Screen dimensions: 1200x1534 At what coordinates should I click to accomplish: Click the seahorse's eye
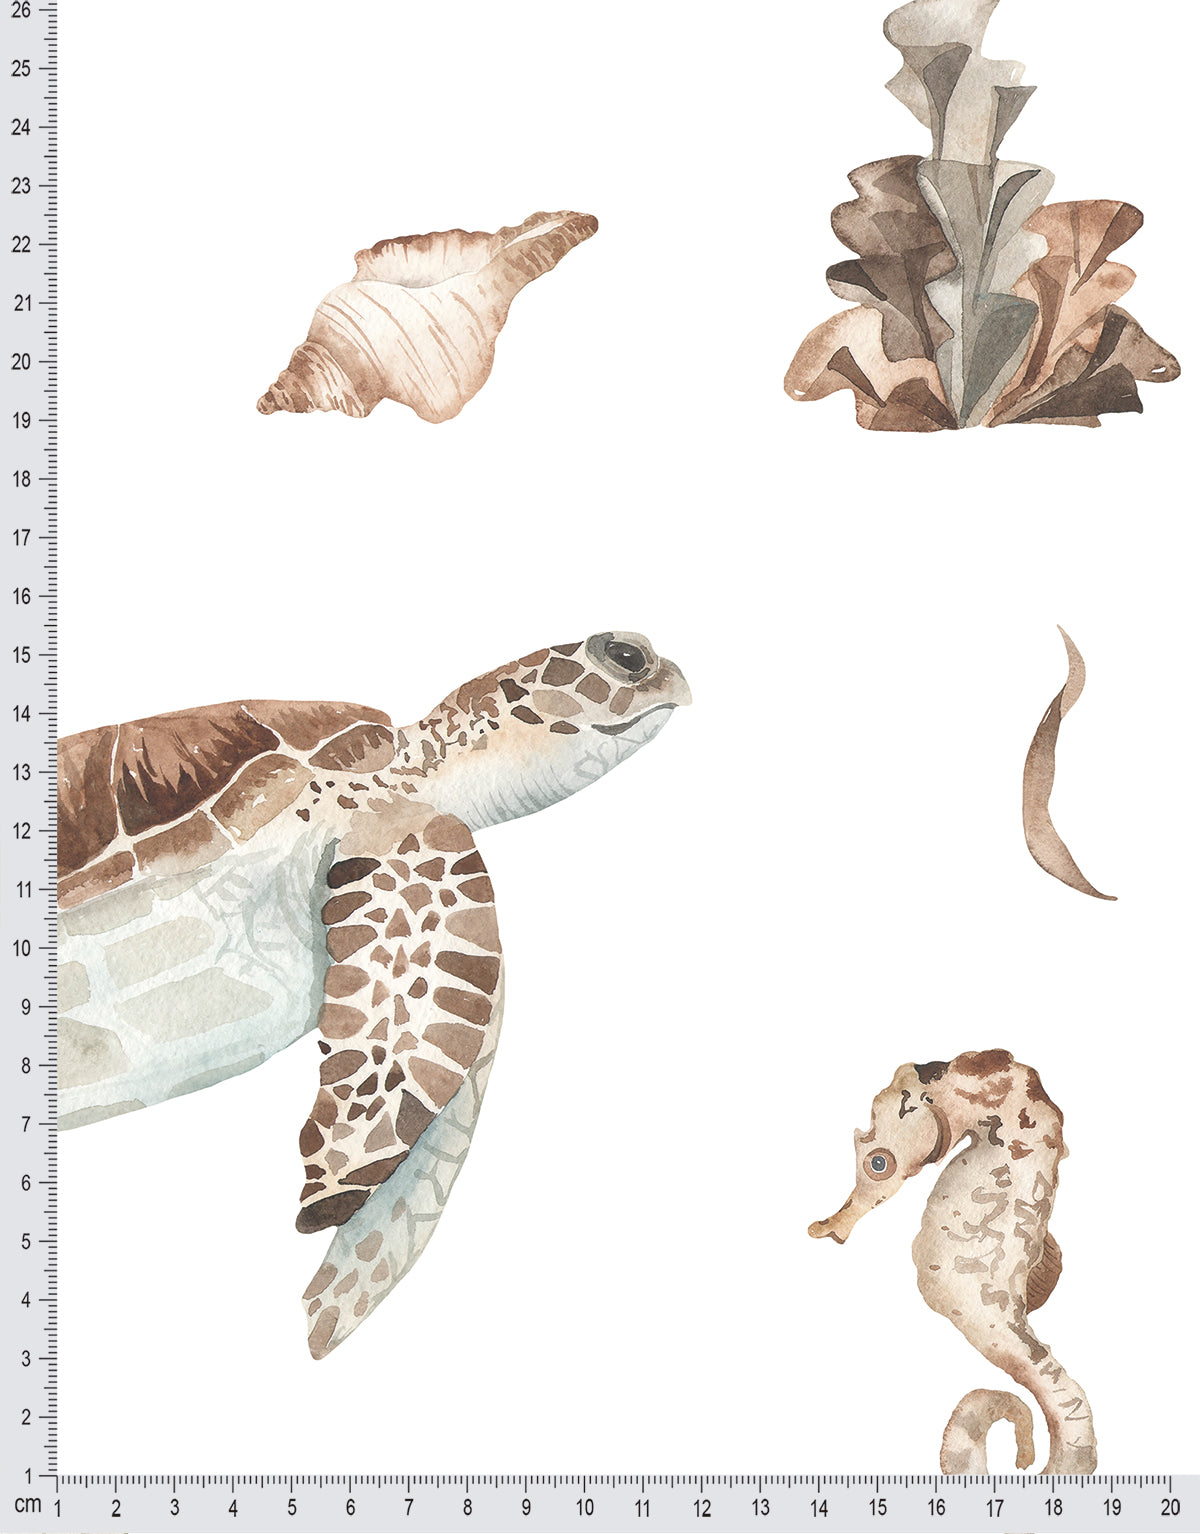tap(879, 1162)
